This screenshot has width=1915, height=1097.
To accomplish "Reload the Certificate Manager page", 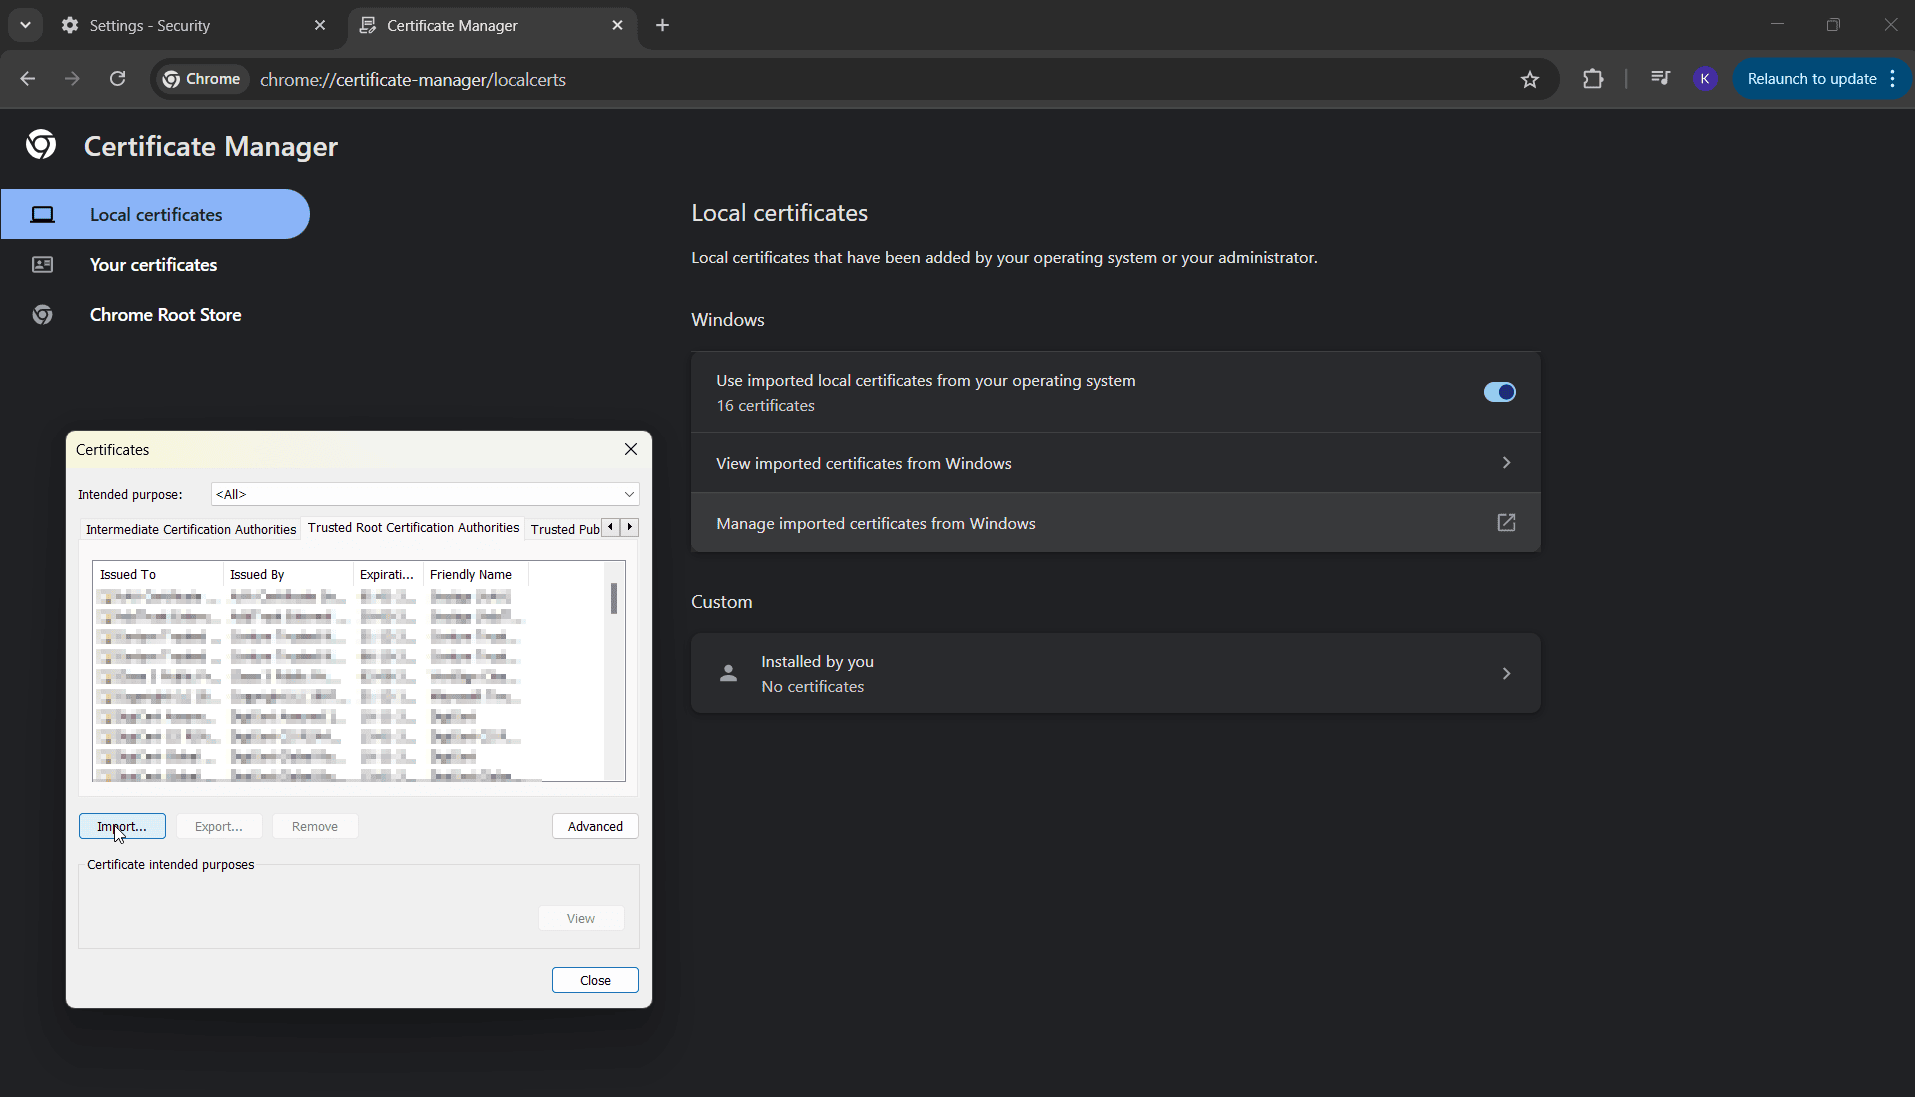I will tap(117, 79).
